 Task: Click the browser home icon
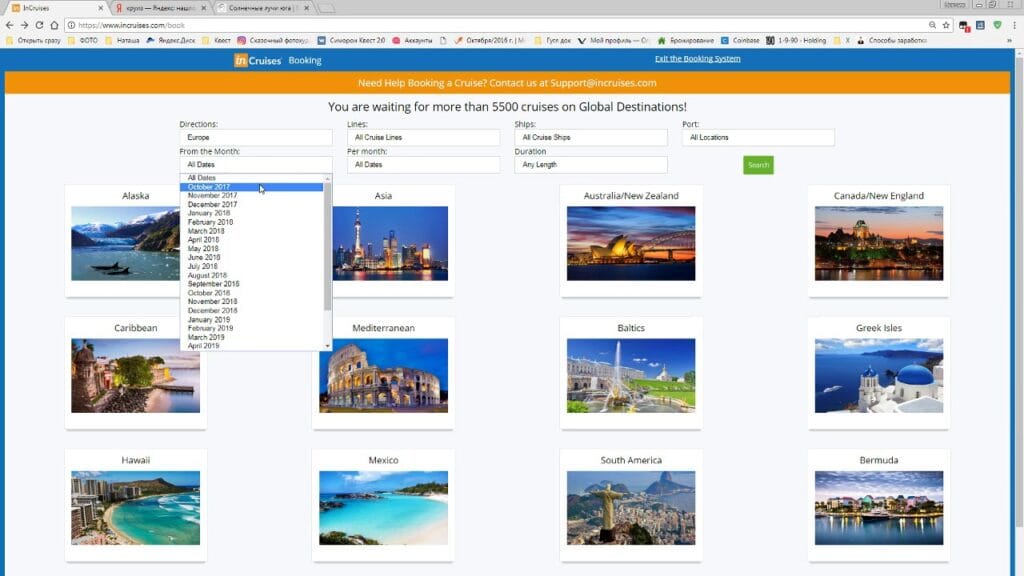coord(54,24)
